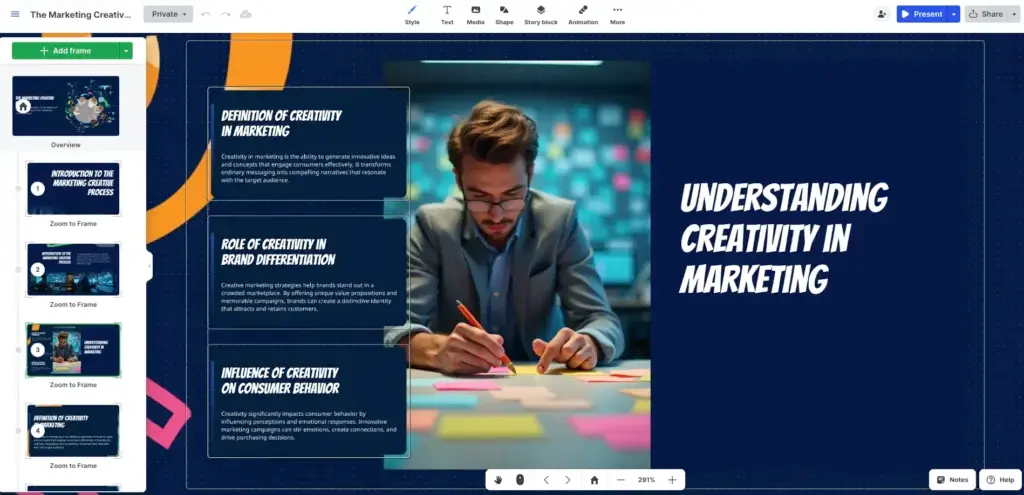Select Influence of Creativity on Consumer Behavior heading
The image size is (1024, 495).
280,381
